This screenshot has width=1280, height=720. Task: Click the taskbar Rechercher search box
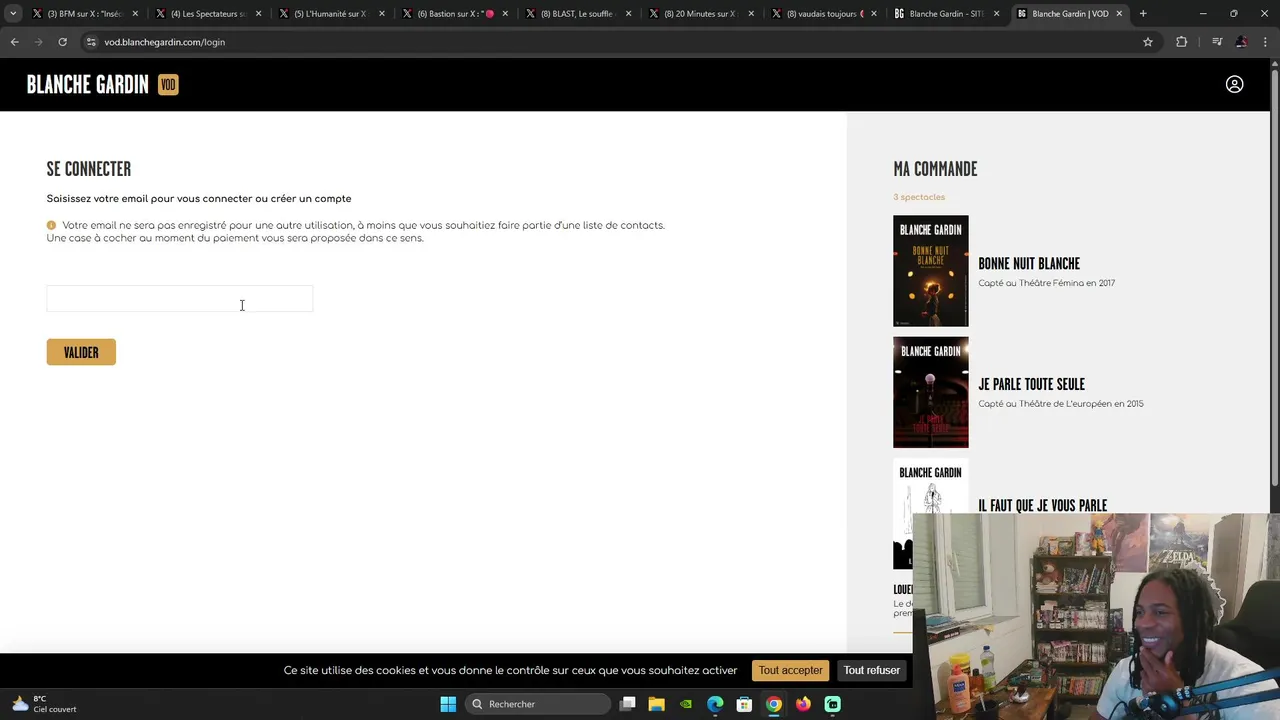coord(539,704)
